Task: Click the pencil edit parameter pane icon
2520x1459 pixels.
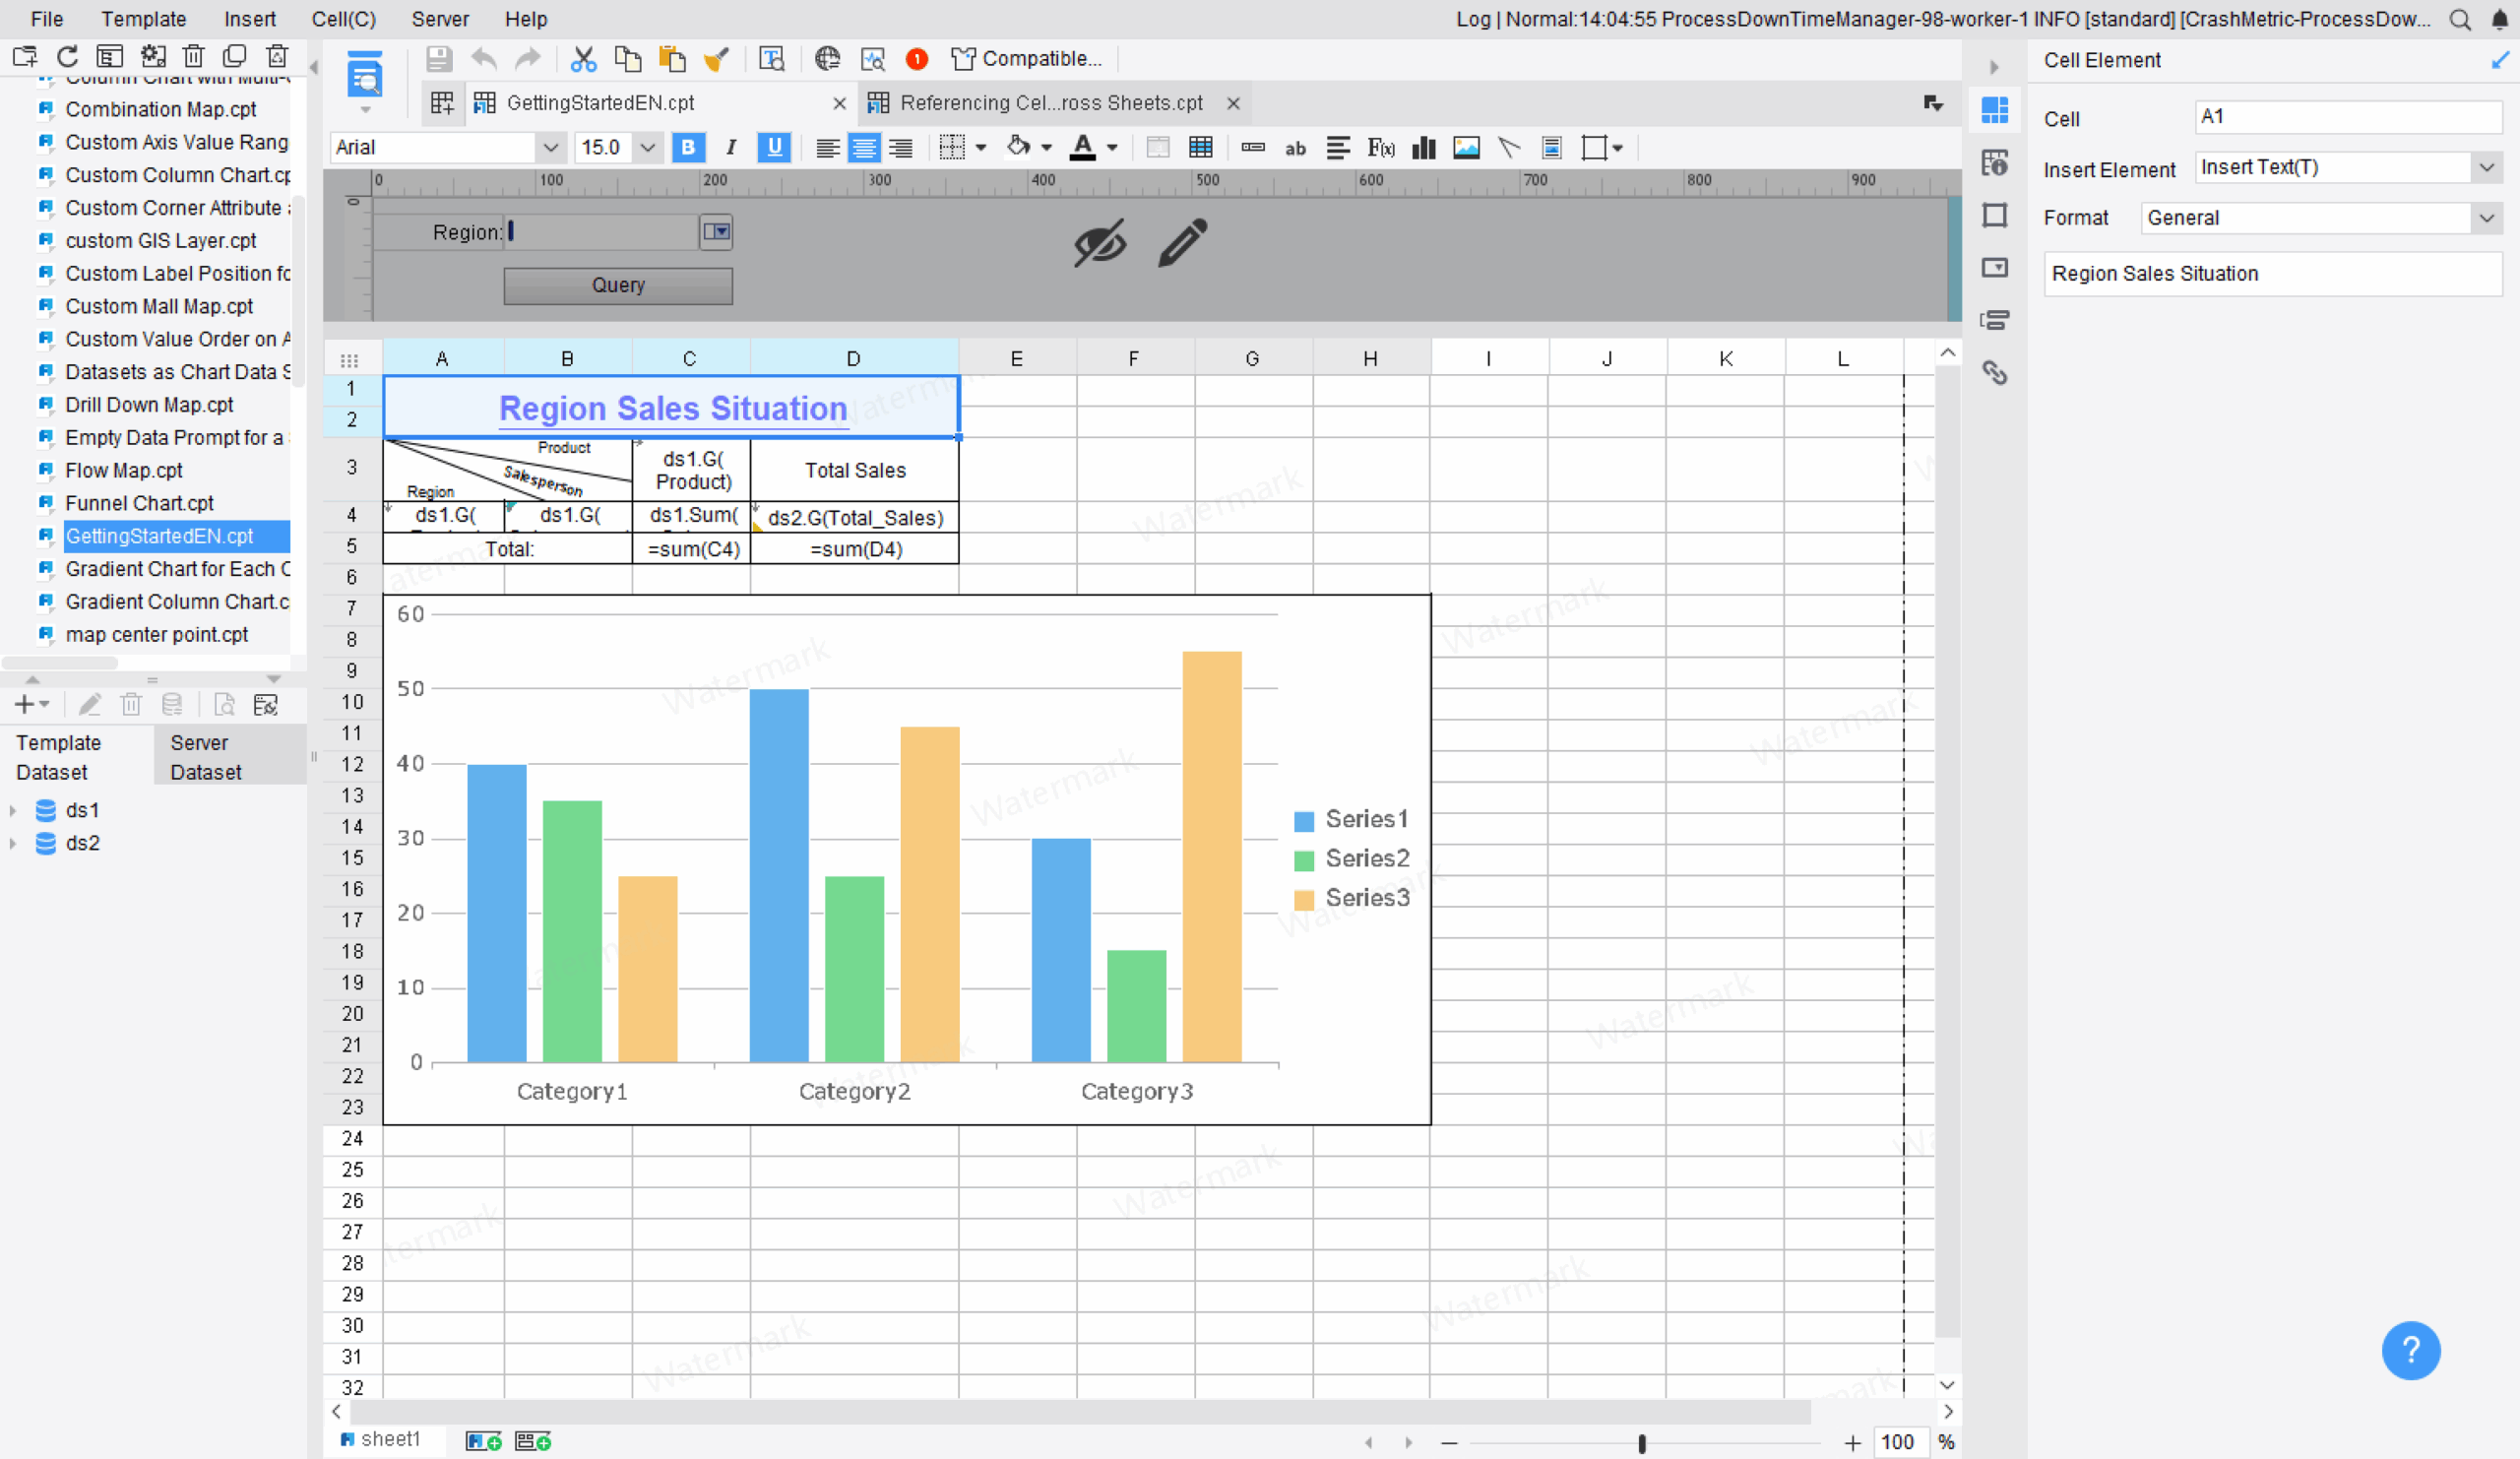Action: click(x=1183, y=243)
